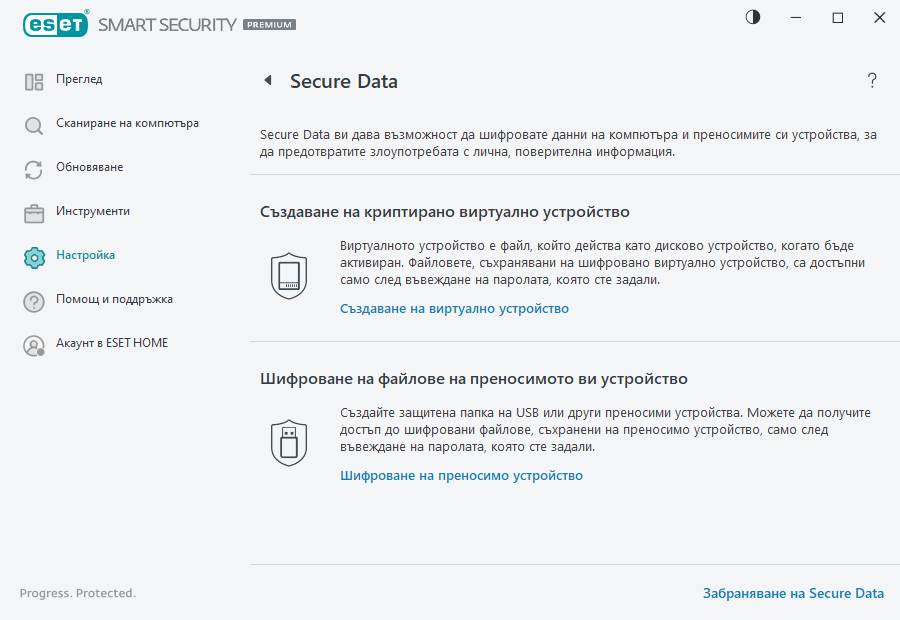Click the Помощ и поддръжка question-circle icon

[33, 299]
